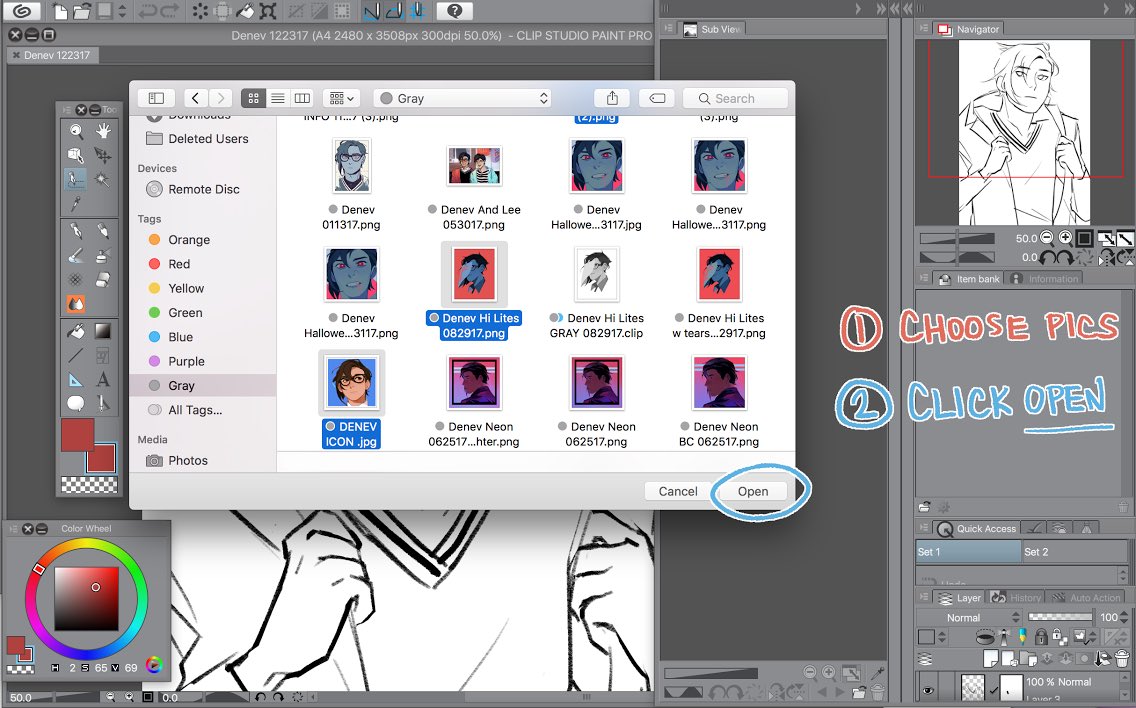Open the Information tab
This screenshot has height=708, width=1136.
point(1045,279)
